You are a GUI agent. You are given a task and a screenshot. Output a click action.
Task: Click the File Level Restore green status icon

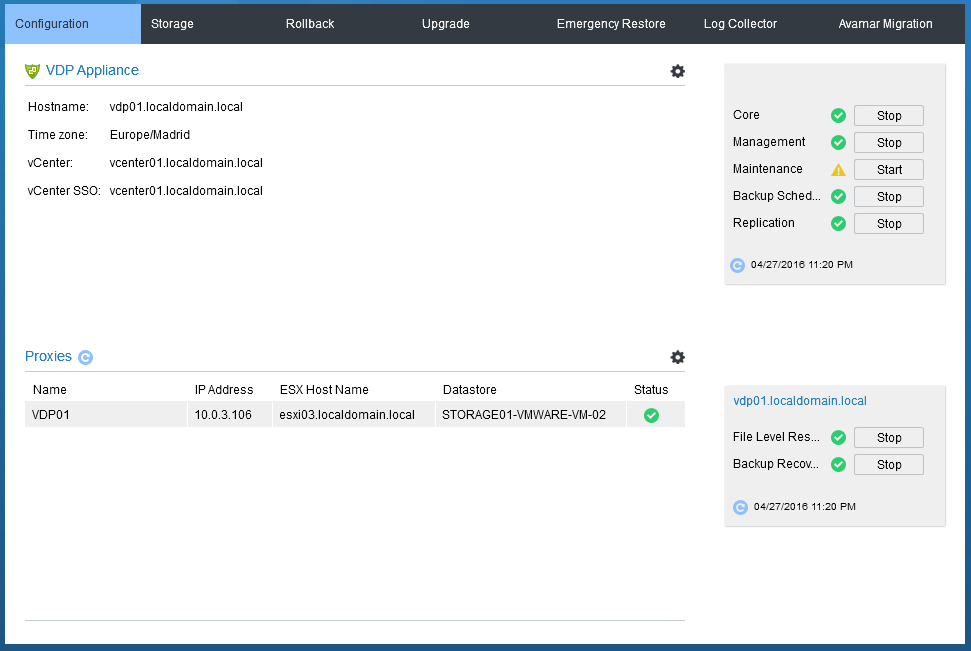(x=838, y=437)
